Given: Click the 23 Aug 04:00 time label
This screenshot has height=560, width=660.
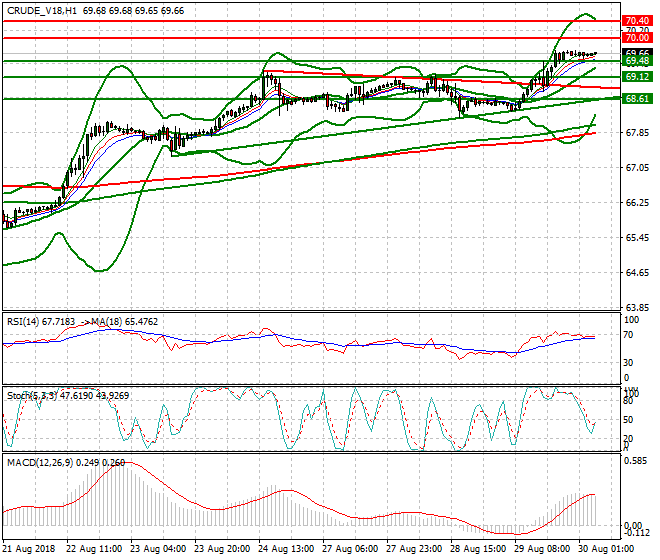Looking at the screenshot, I should pos(158,549).
